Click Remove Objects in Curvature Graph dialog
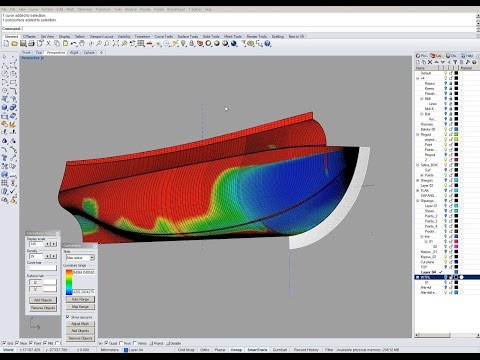Image resolution: width=480 pixels, height=360 pixels. point(43,308)
